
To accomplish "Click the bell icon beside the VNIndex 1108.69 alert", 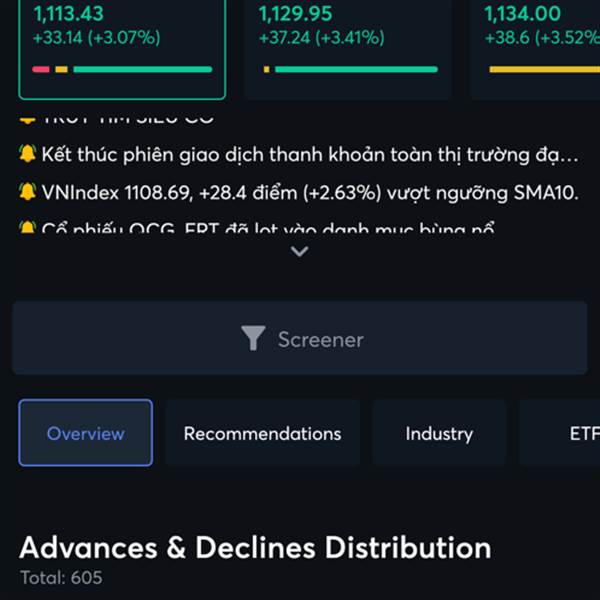I will (x=27, y=192).
